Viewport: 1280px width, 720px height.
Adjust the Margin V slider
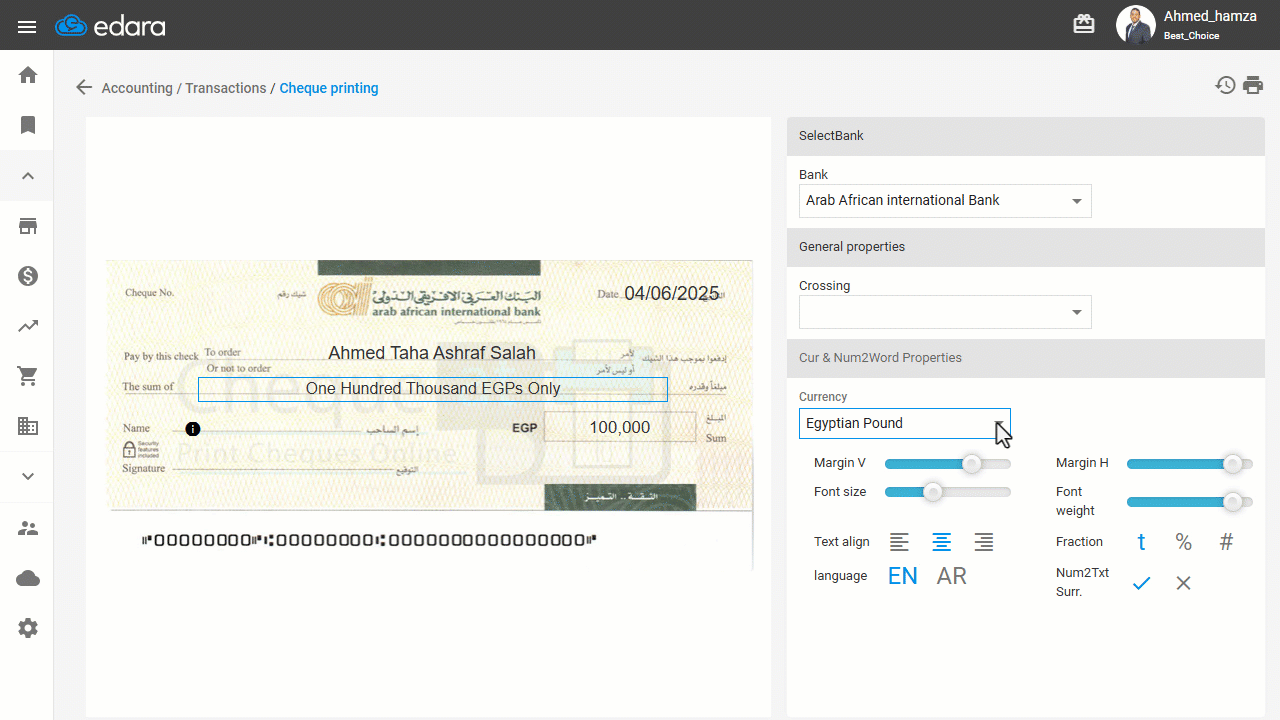[948, 464]
